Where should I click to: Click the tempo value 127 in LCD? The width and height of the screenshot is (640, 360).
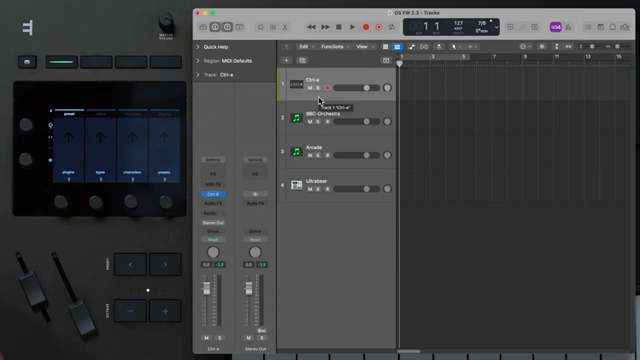click(x=458, y=24)
